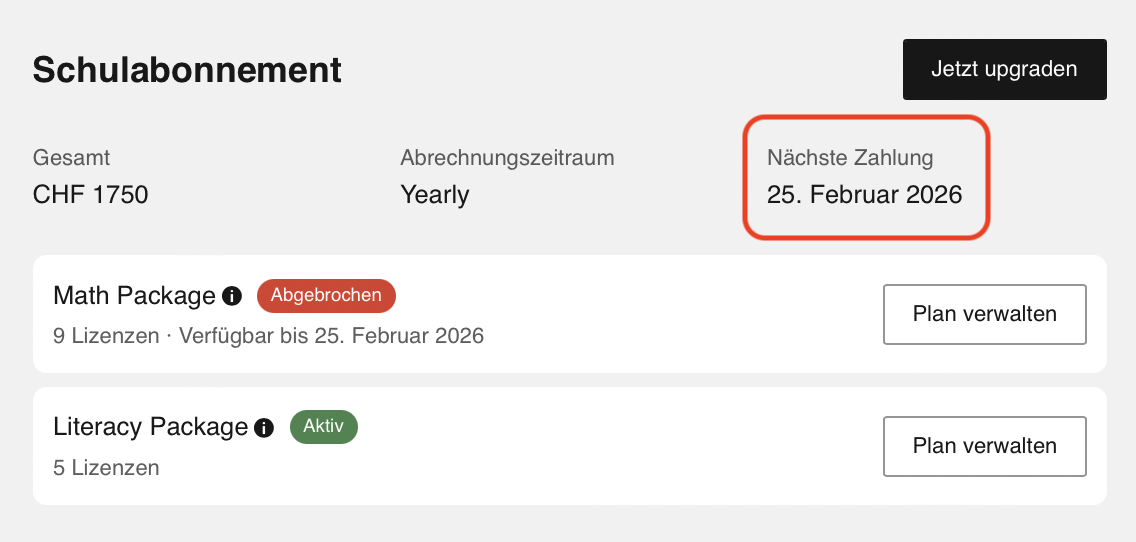Image resolution: width=1136 pixels, height=542 pixels.
Task: Select the Schulabonnement heading
Action: pyautogui.click(x=187, y=70)
